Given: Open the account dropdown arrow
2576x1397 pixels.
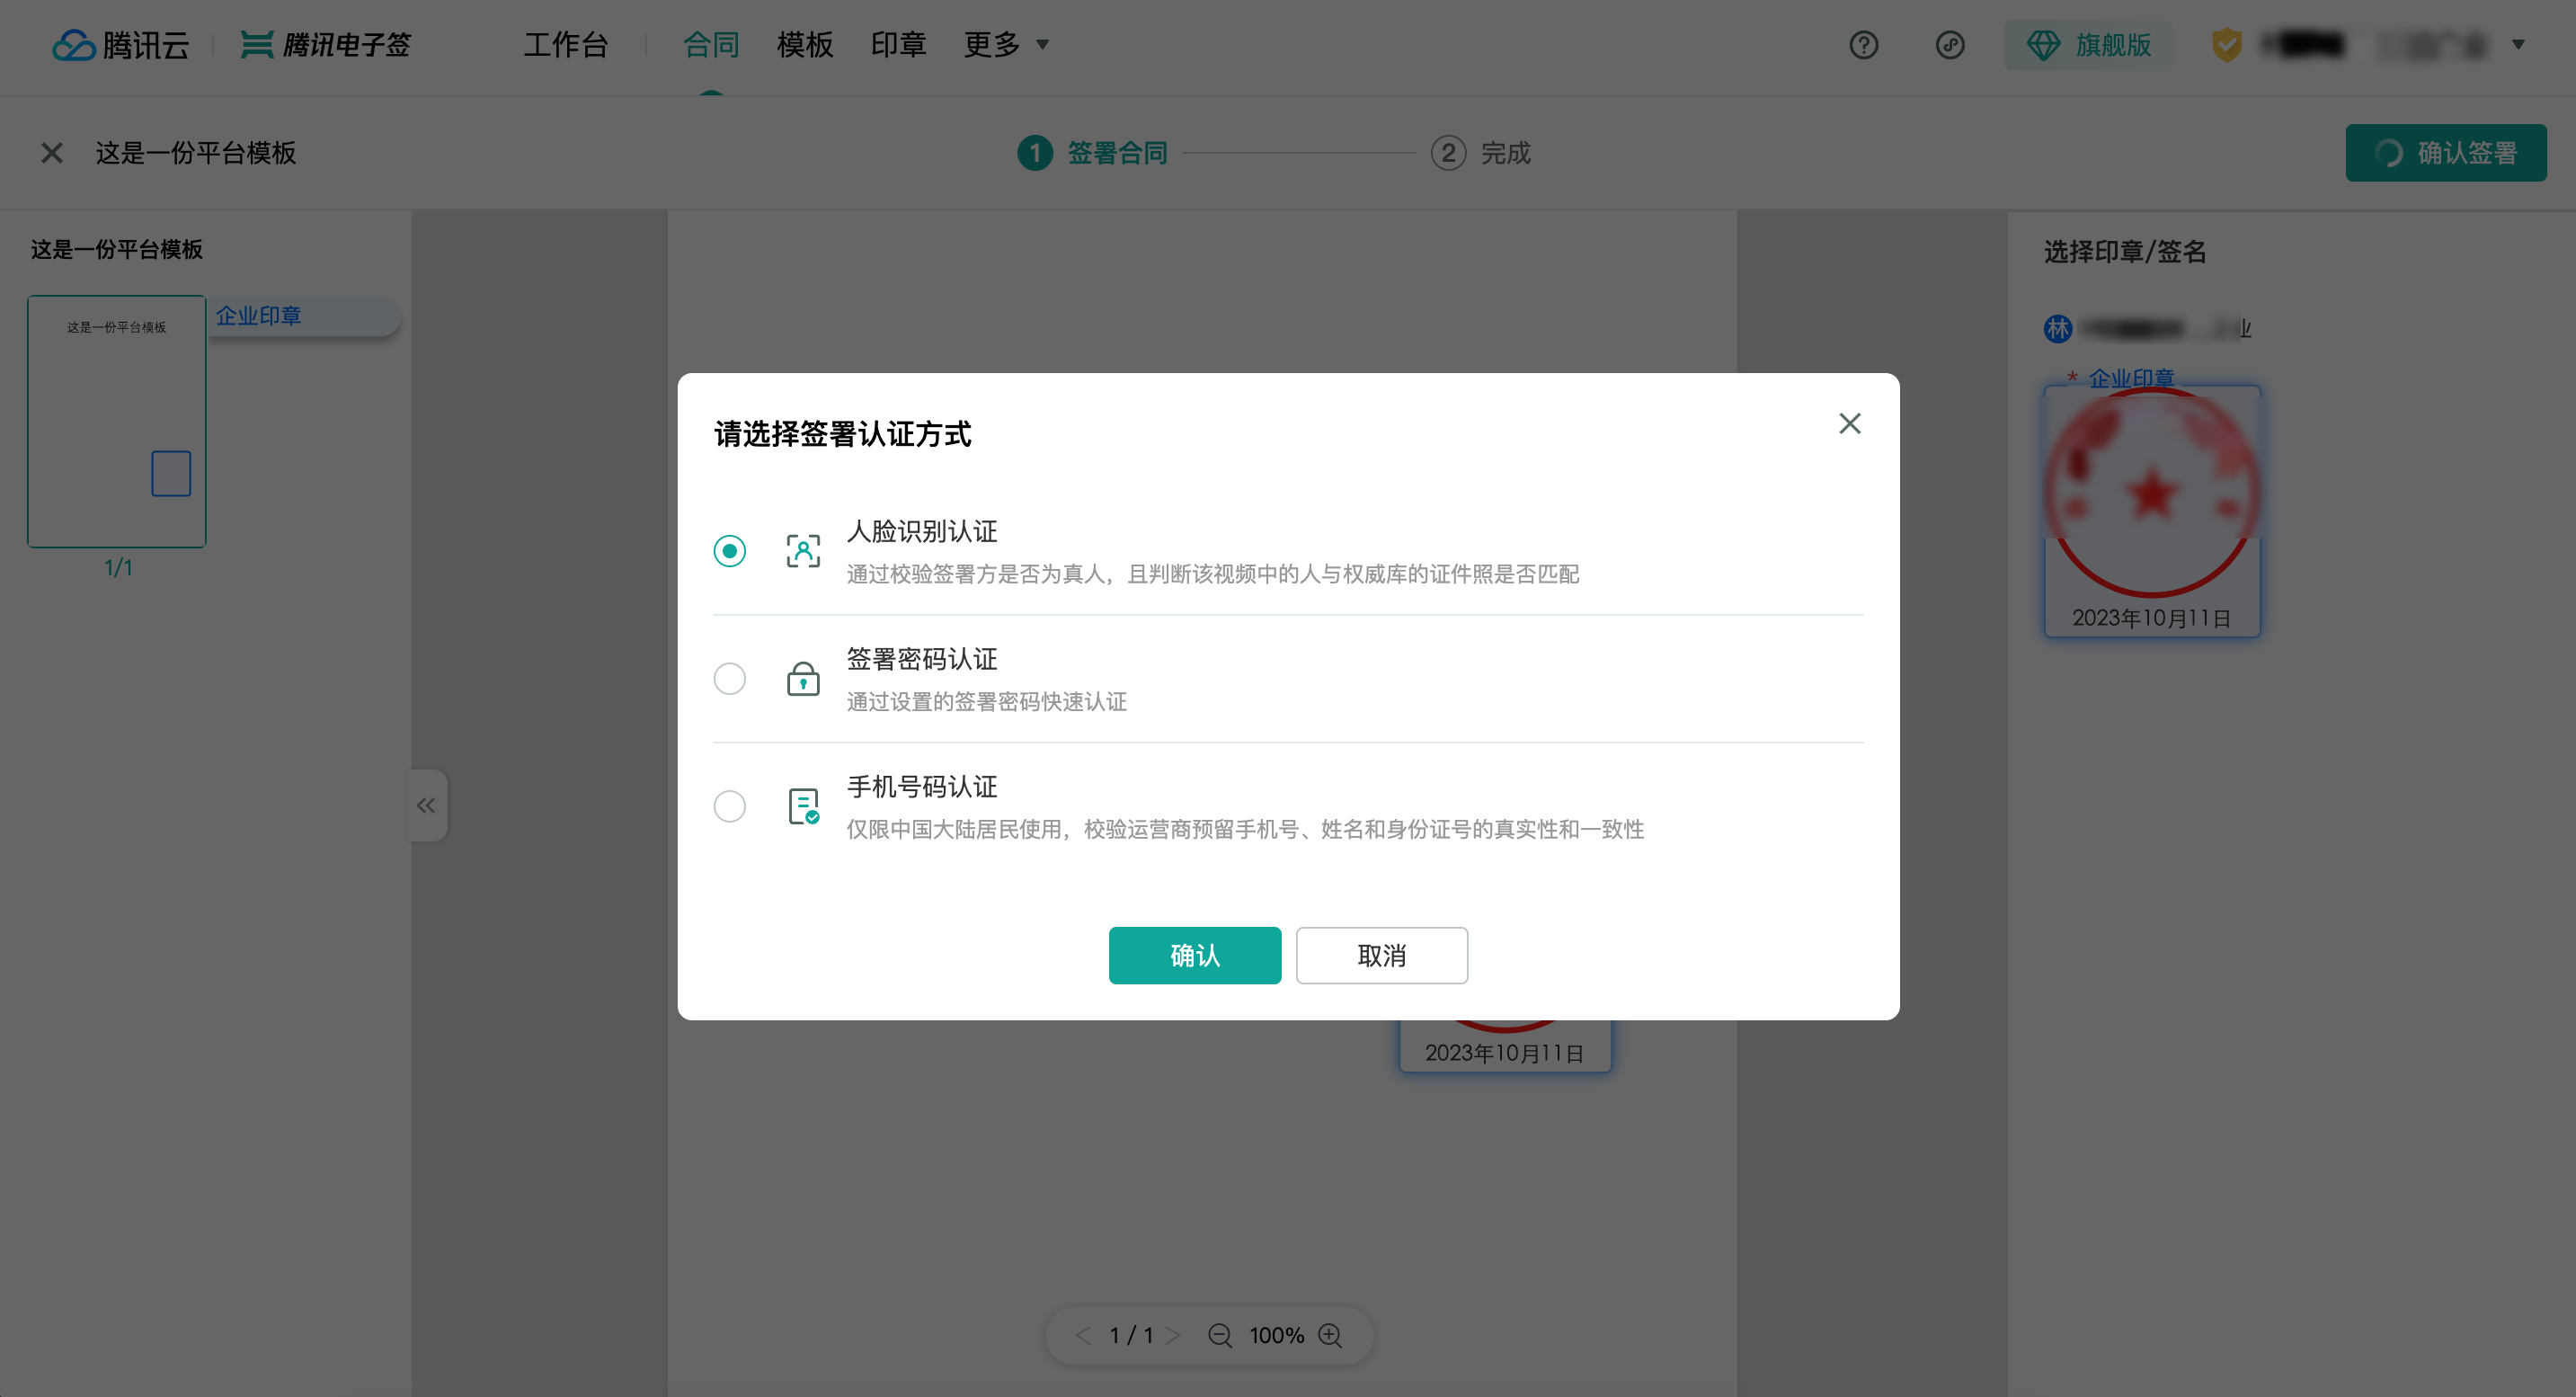Looking at the screenshot, I should coord(2518,45).
